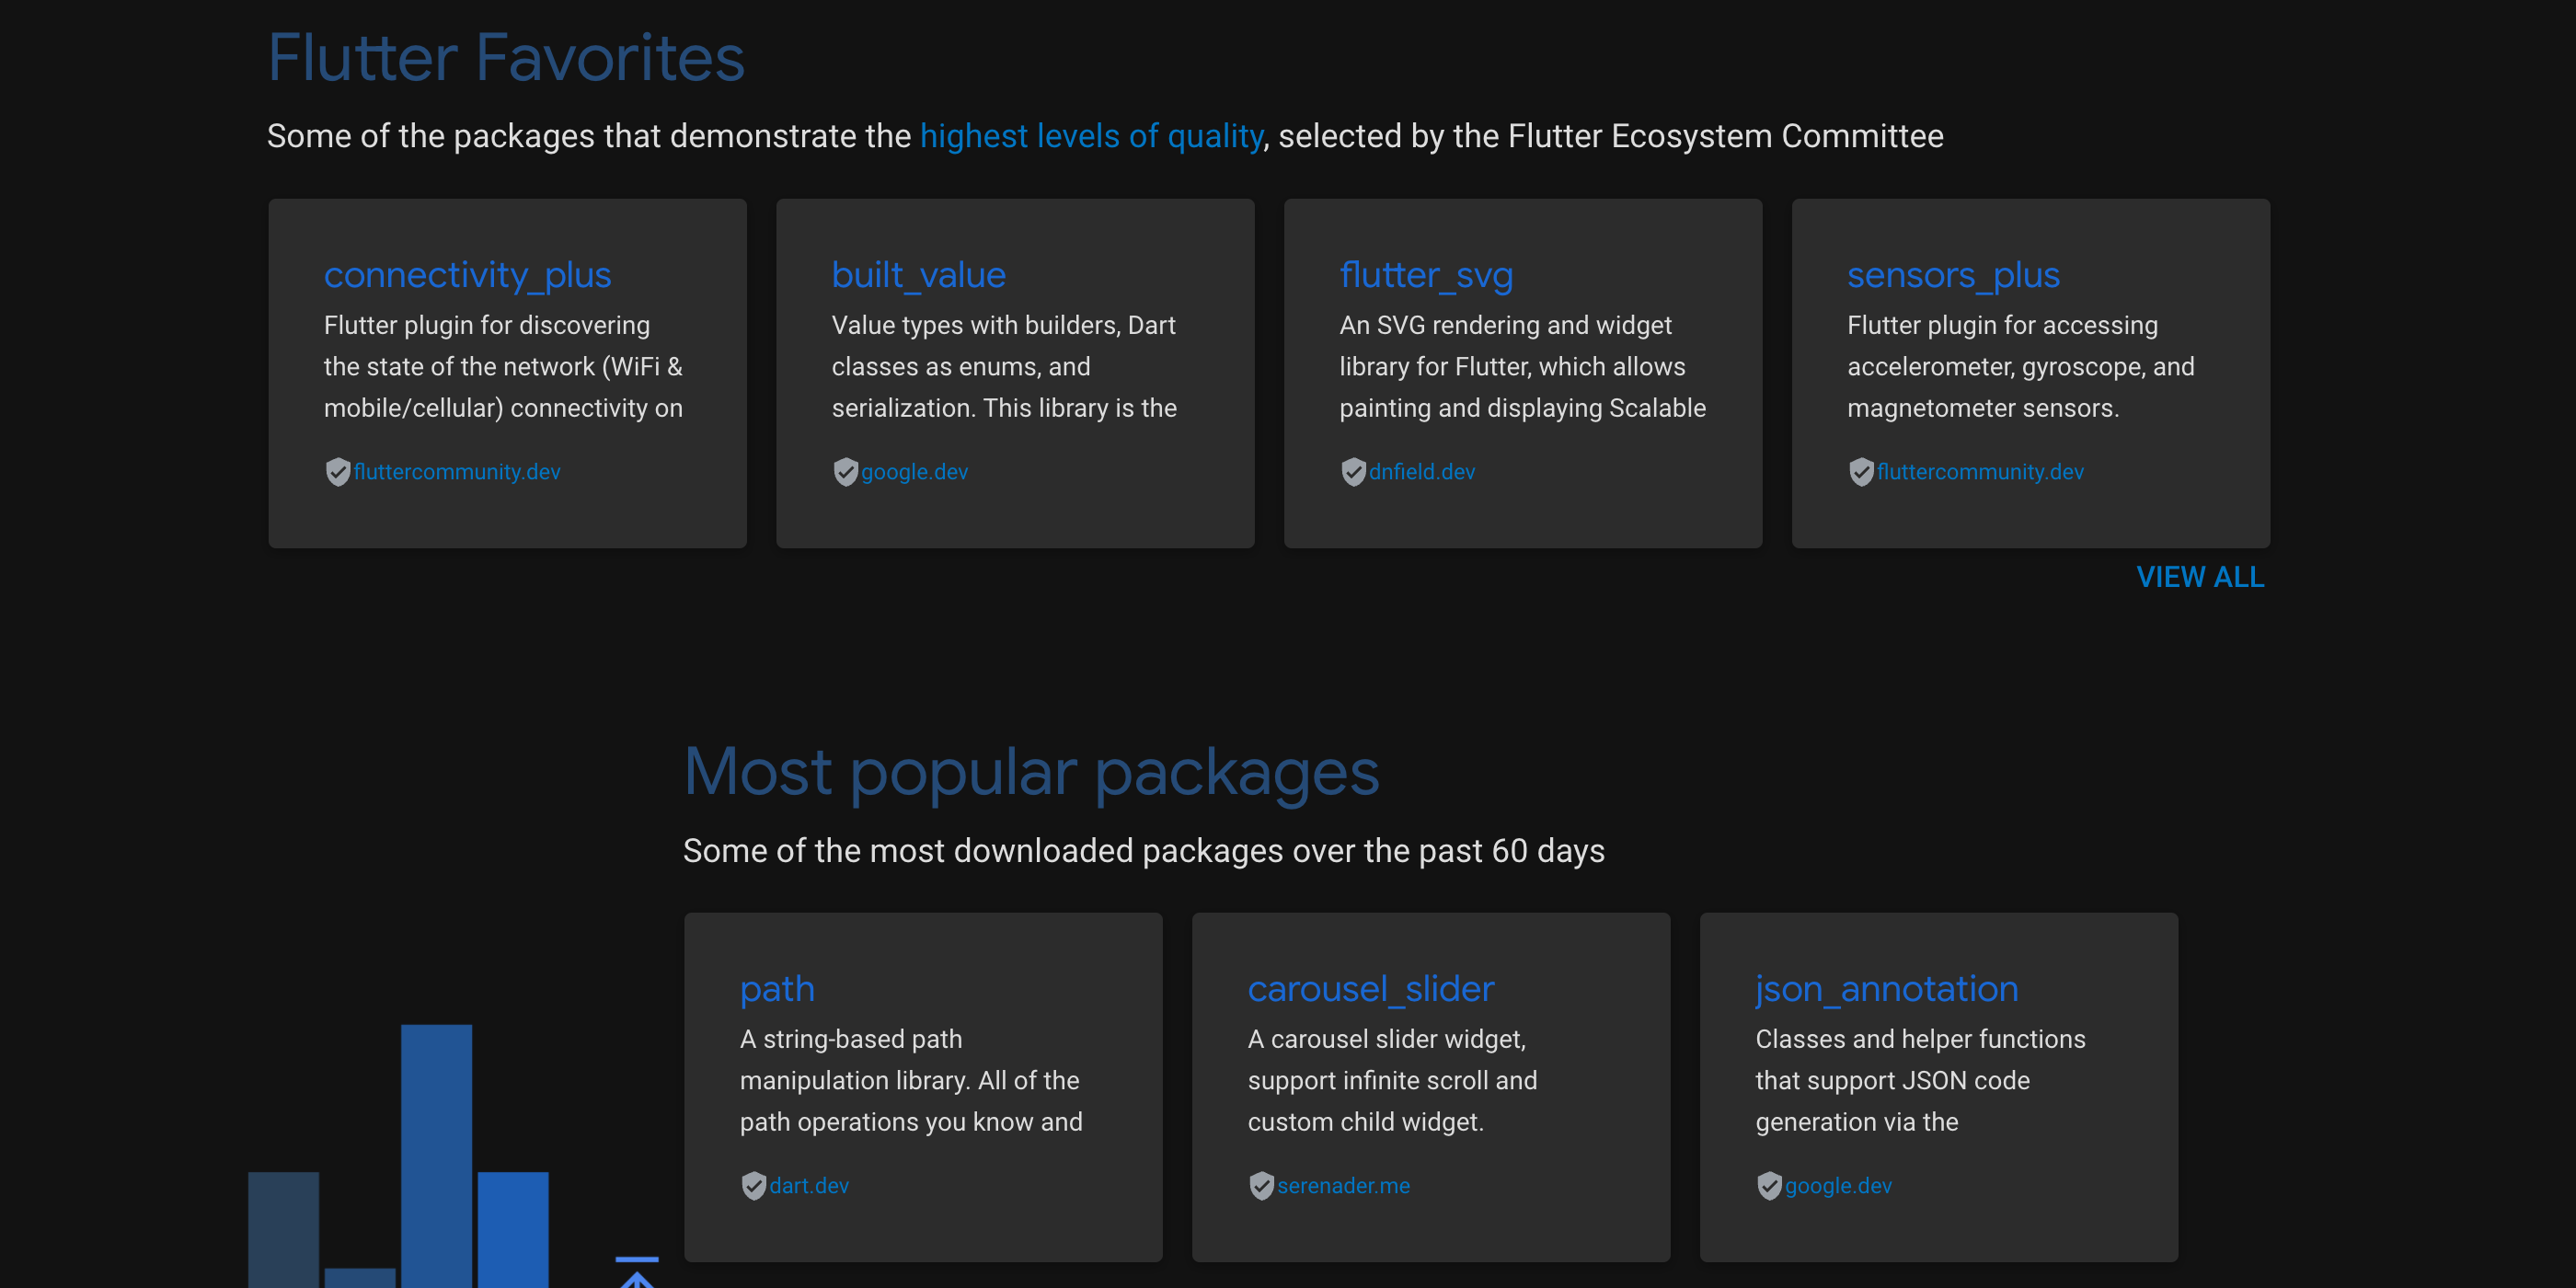Screen dimensions: 2576x1288
Task: Visit the serenader.me publisher page
Action: click(x=1343, y=1186)
